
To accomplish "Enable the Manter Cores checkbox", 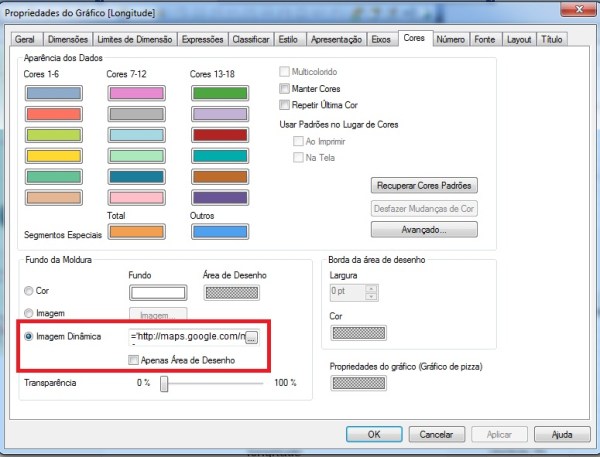I will click(x=285, y=88).
